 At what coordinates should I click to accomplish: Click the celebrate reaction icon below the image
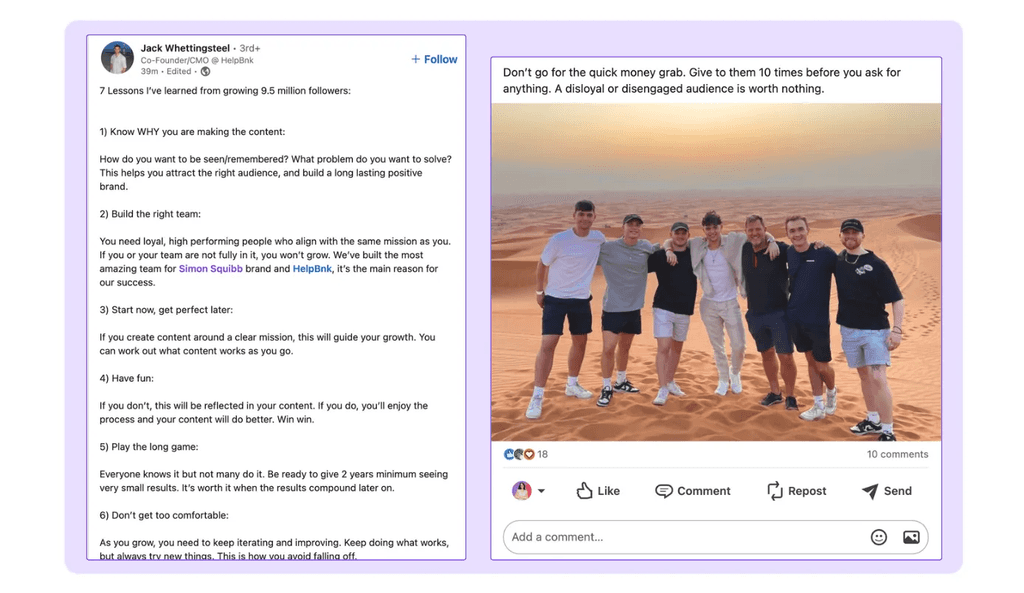(518, 454)
